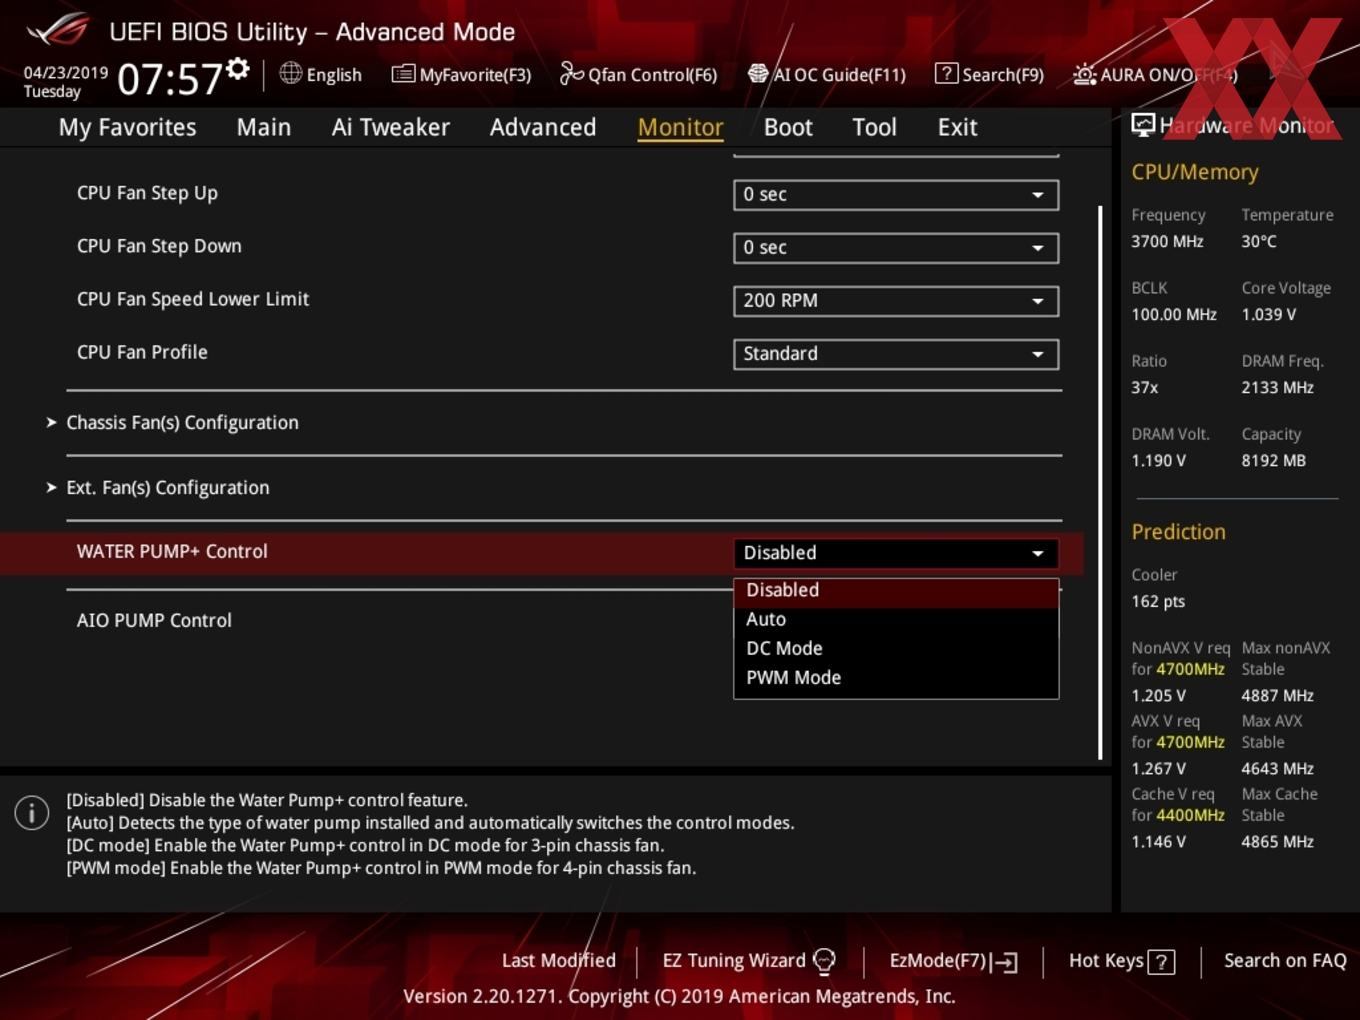Click the CPU Fan Speed Lower Limit label
1360x1020 pixels.
coord(193,299)
